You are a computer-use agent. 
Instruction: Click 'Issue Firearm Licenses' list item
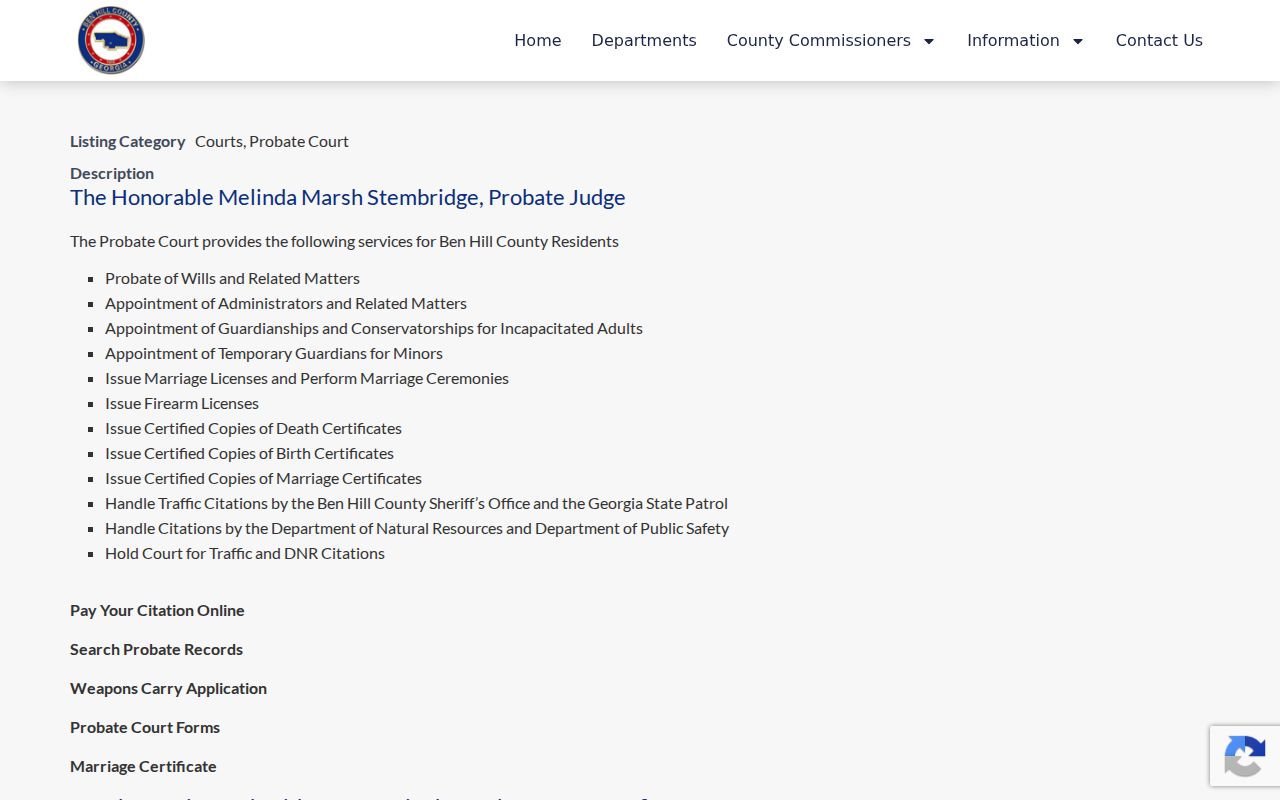coord(182,403)
